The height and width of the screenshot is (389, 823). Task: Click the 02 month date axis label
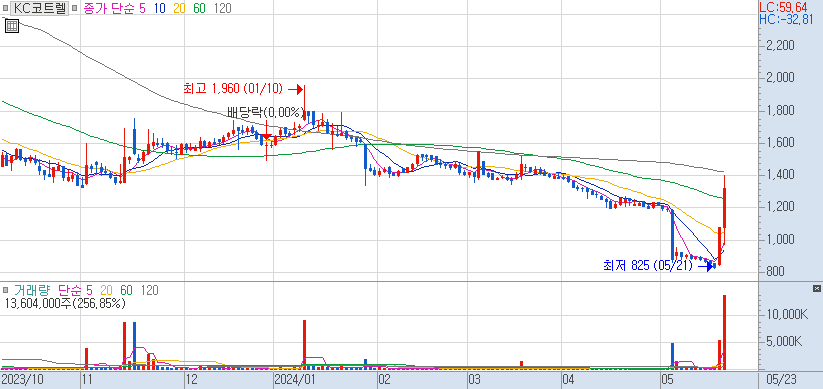tap(384, 379)
